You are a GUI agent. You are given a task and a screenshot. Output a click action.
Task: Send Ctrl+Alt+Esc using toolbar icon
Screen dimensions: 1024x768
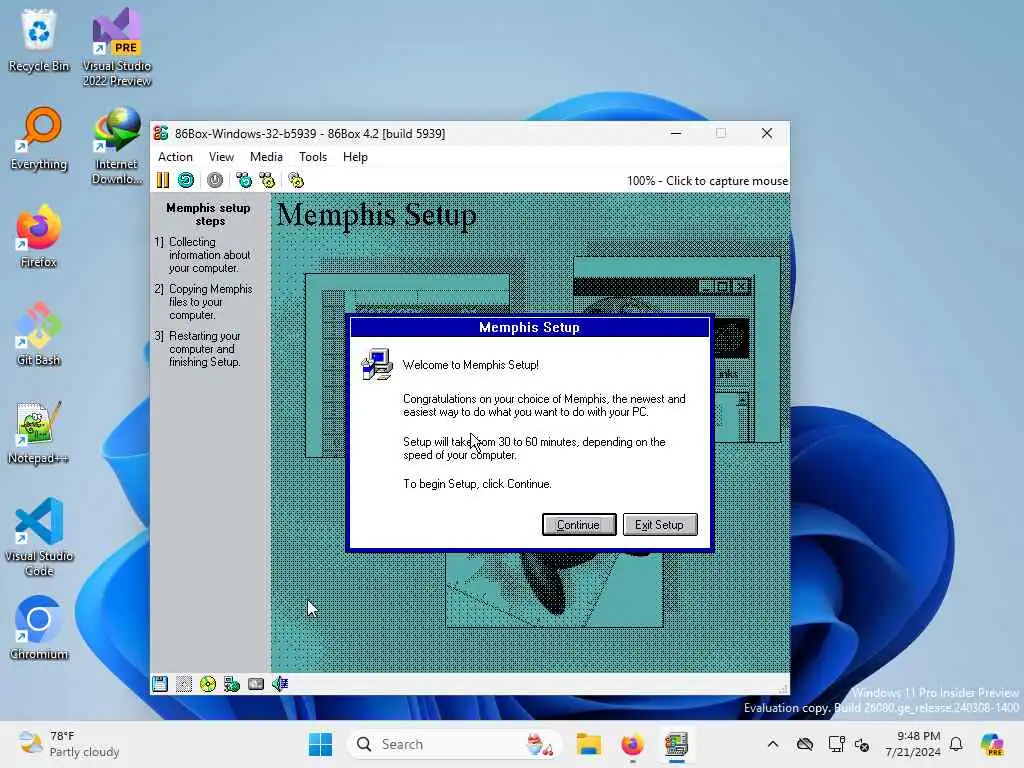[x=267, y=180]
